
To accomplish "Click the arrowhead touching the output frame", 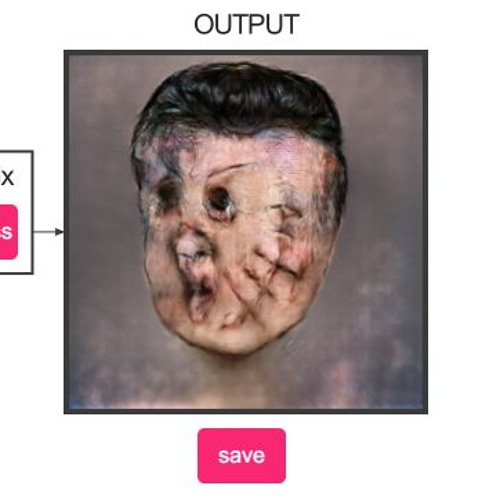I will pos(60,232).
